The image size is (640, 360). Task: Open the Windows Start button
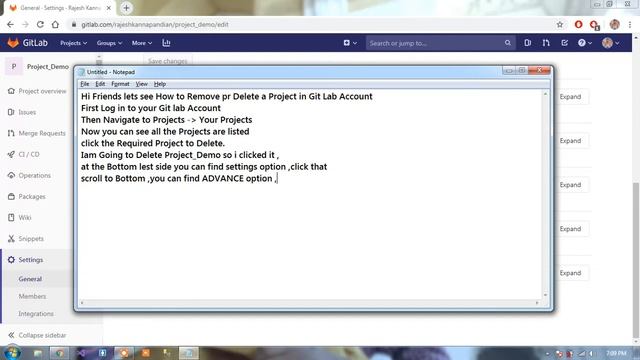tap(13, 353)
